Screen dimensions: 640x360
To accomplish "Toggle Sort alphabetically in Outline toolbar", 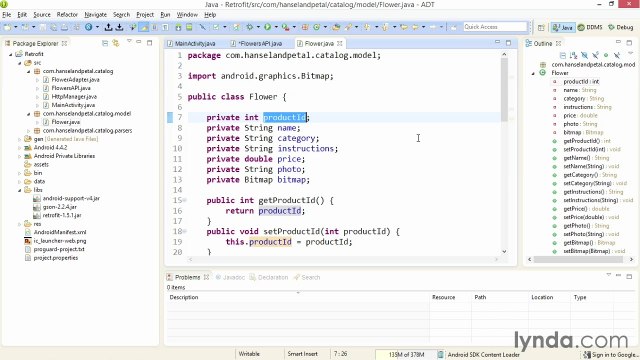I will (573, 55).
